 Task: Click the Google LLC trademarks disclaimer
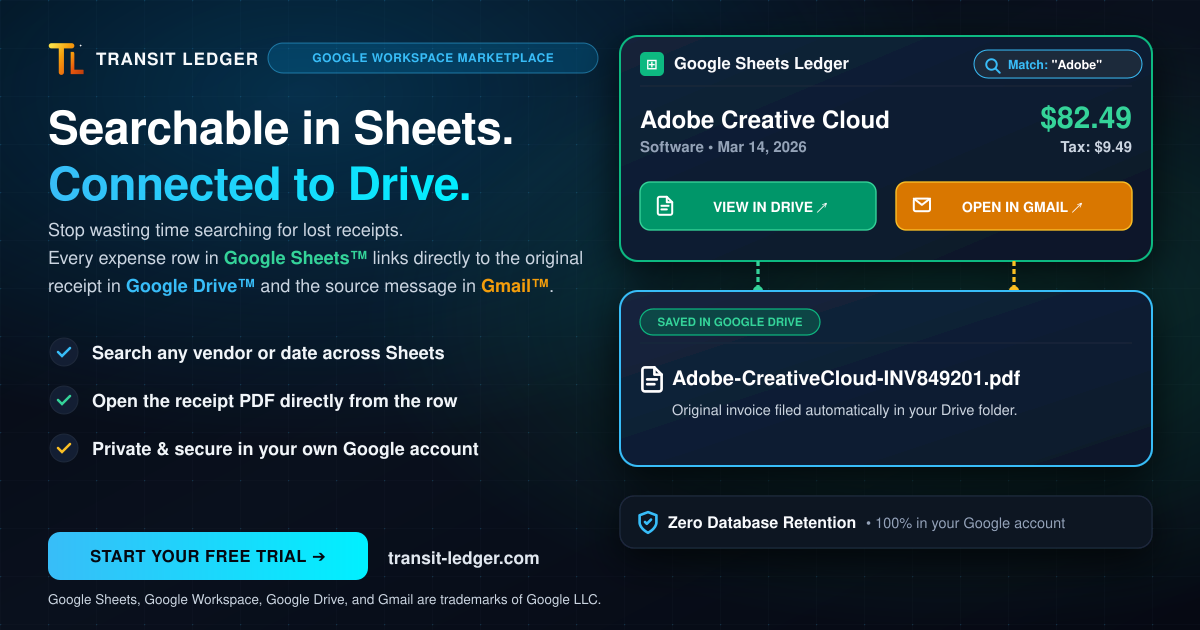click(x=324, y=600)
